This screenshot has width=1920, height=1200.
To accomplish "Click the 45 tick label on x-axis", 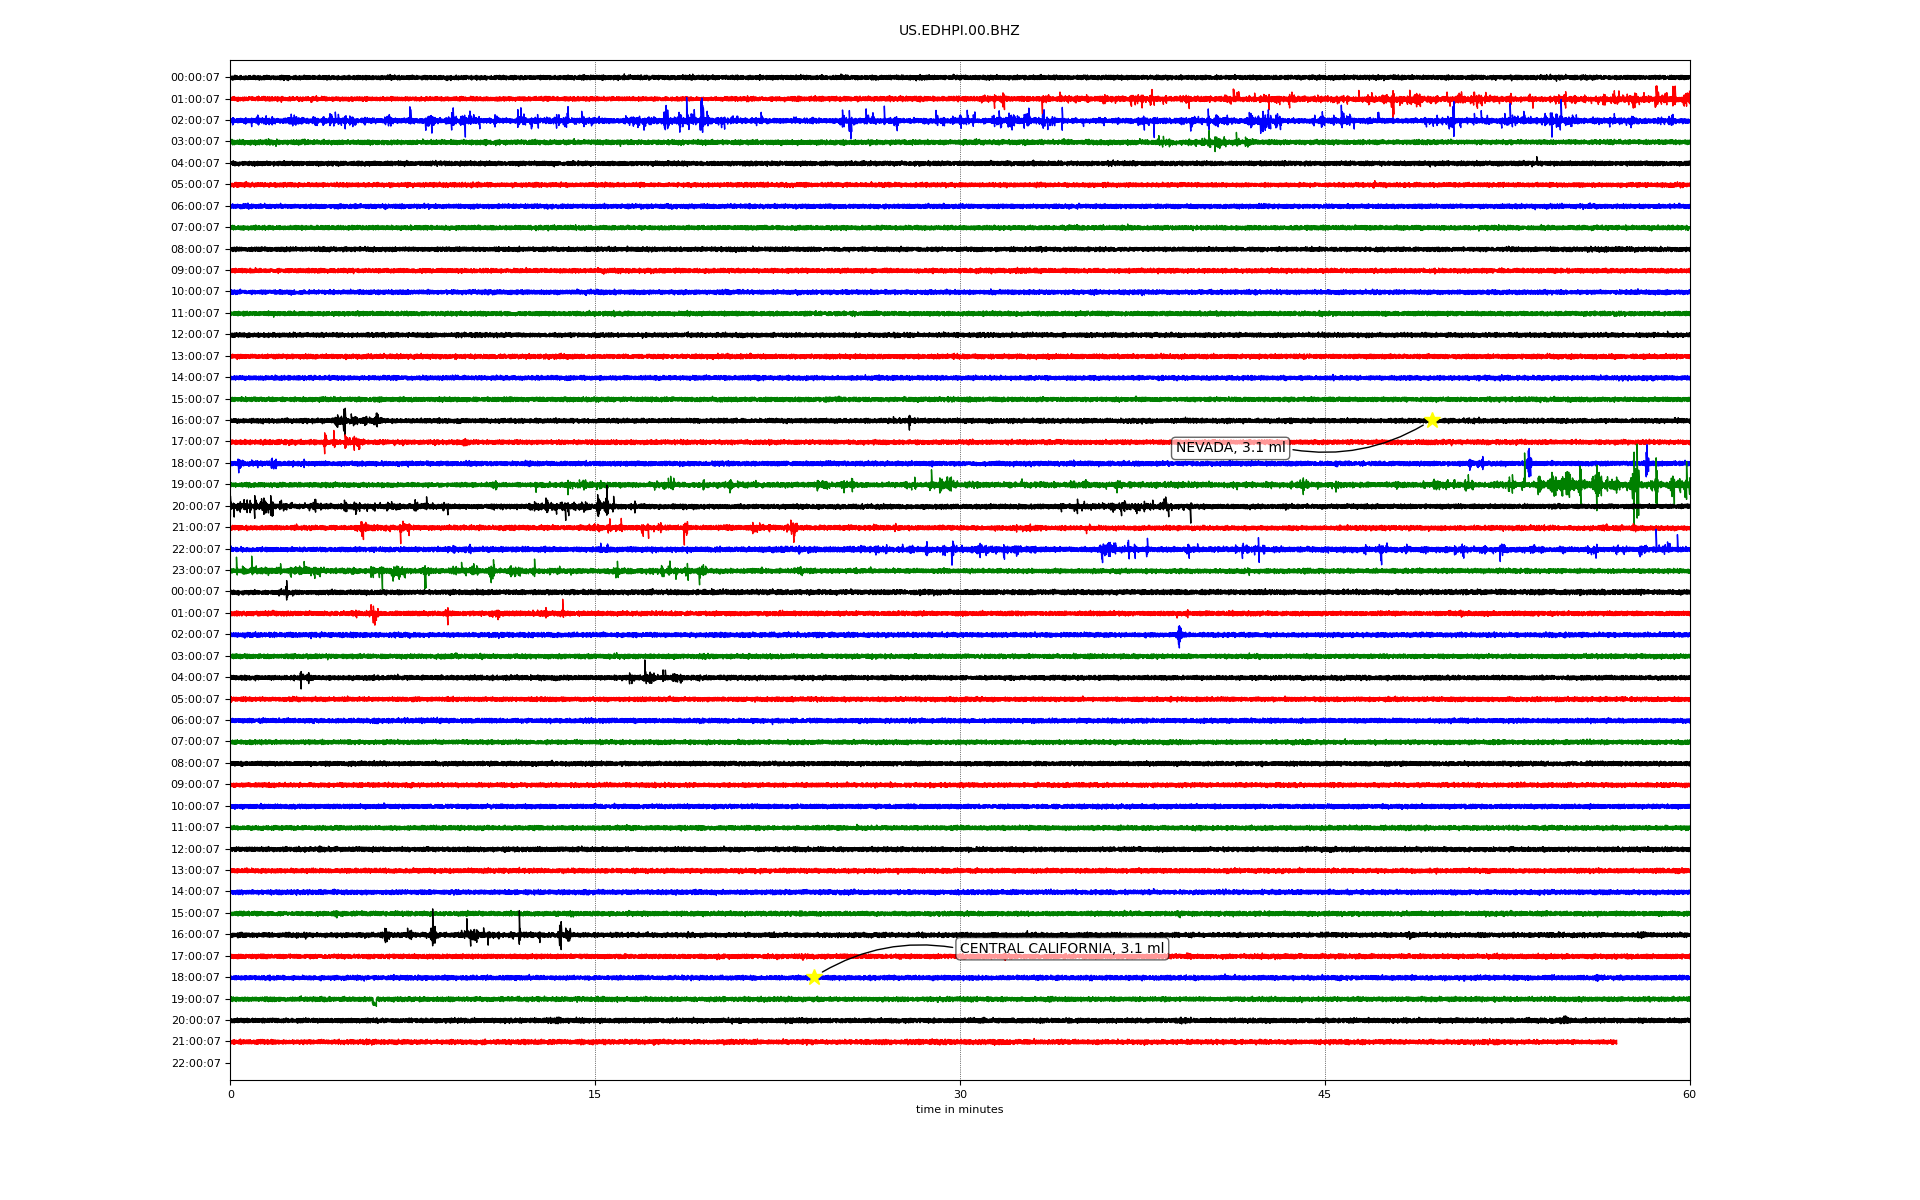I will tap(1324, 1094).
